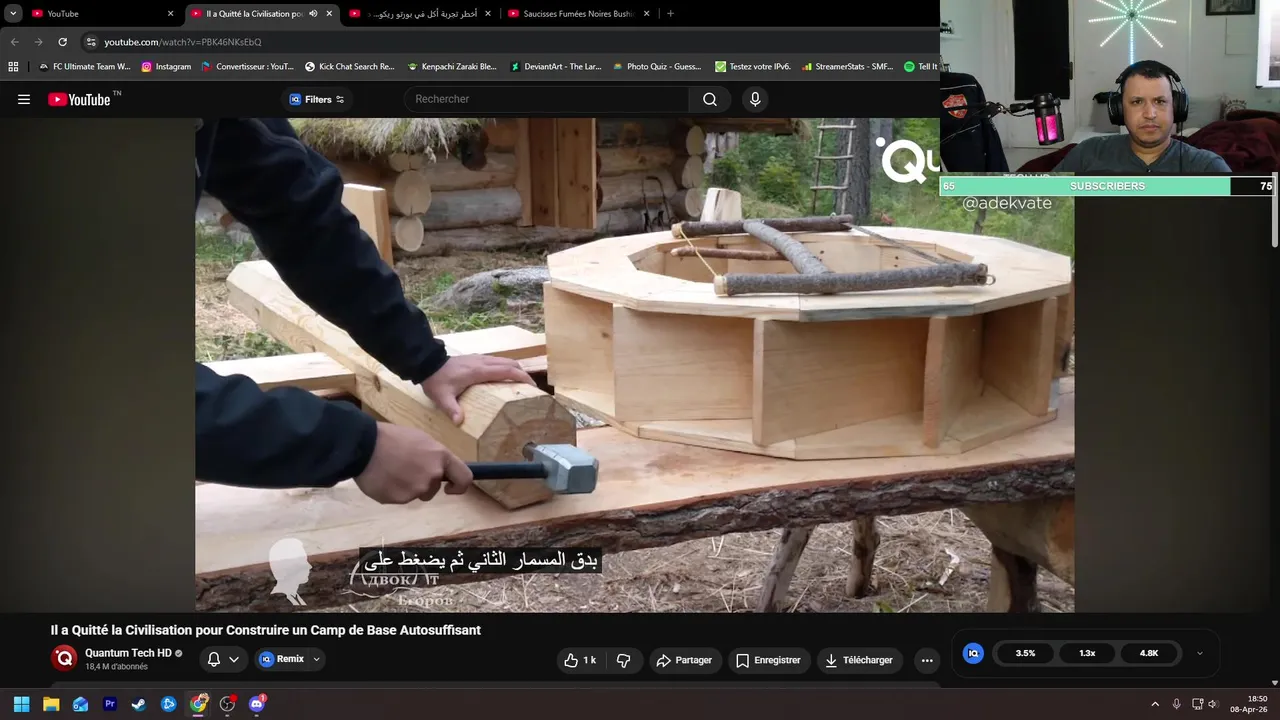This screenshot has width=1280, height=720.
Task: Open the Quantum Tech HD channel avatar
Action: [x=65, y=658]
